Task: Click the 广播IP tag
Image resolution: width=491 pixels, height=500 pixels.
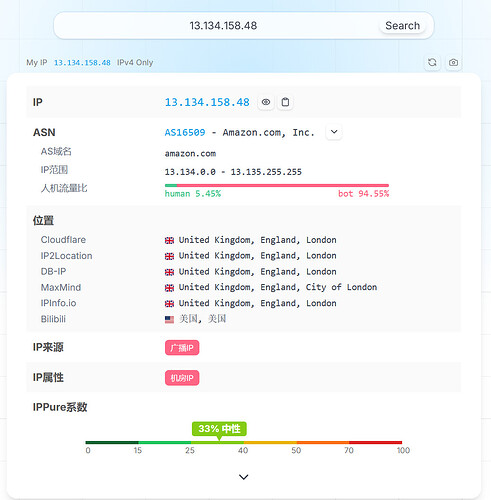Action: click(x=182, y=348)
